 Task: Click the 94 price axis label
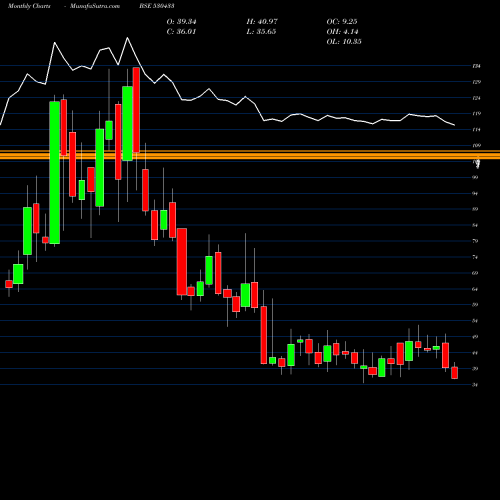476,193
